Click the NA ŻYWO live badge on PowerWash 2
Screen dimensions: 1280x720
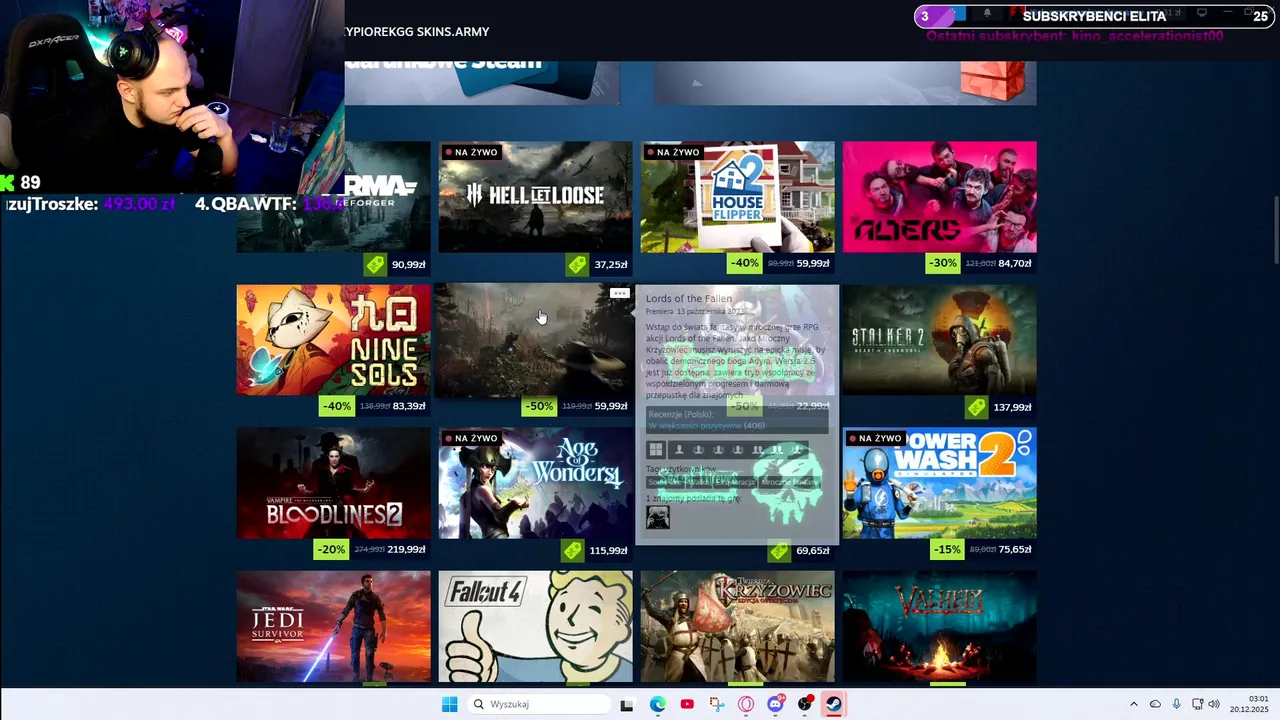click(875, 438)
